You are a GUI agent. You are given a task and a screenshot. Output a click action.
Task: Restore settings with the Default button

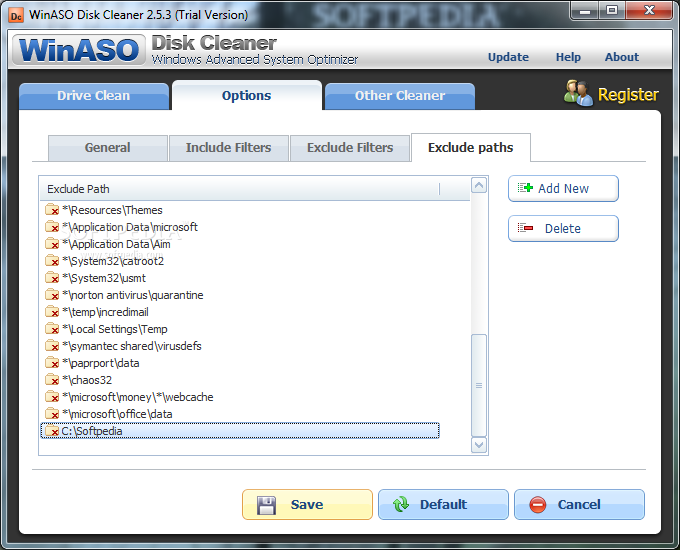(443, 504)
